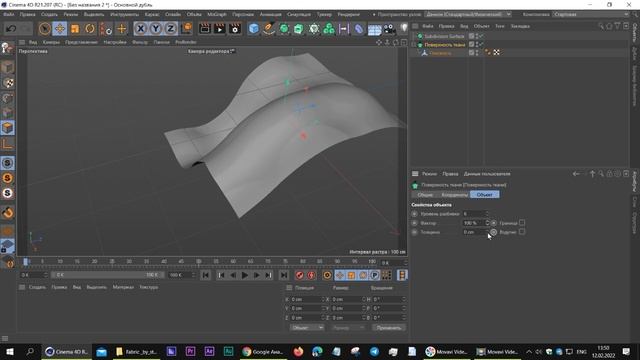Render to Picture Viewer
Screen dimensions: 640x360
point(220,29)
